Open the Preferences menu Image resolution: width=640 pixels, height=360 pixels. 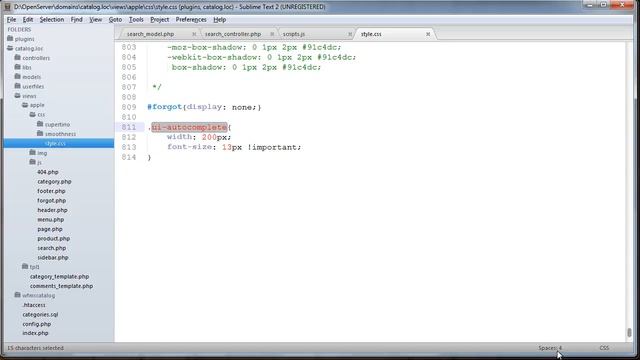point(191,20)
